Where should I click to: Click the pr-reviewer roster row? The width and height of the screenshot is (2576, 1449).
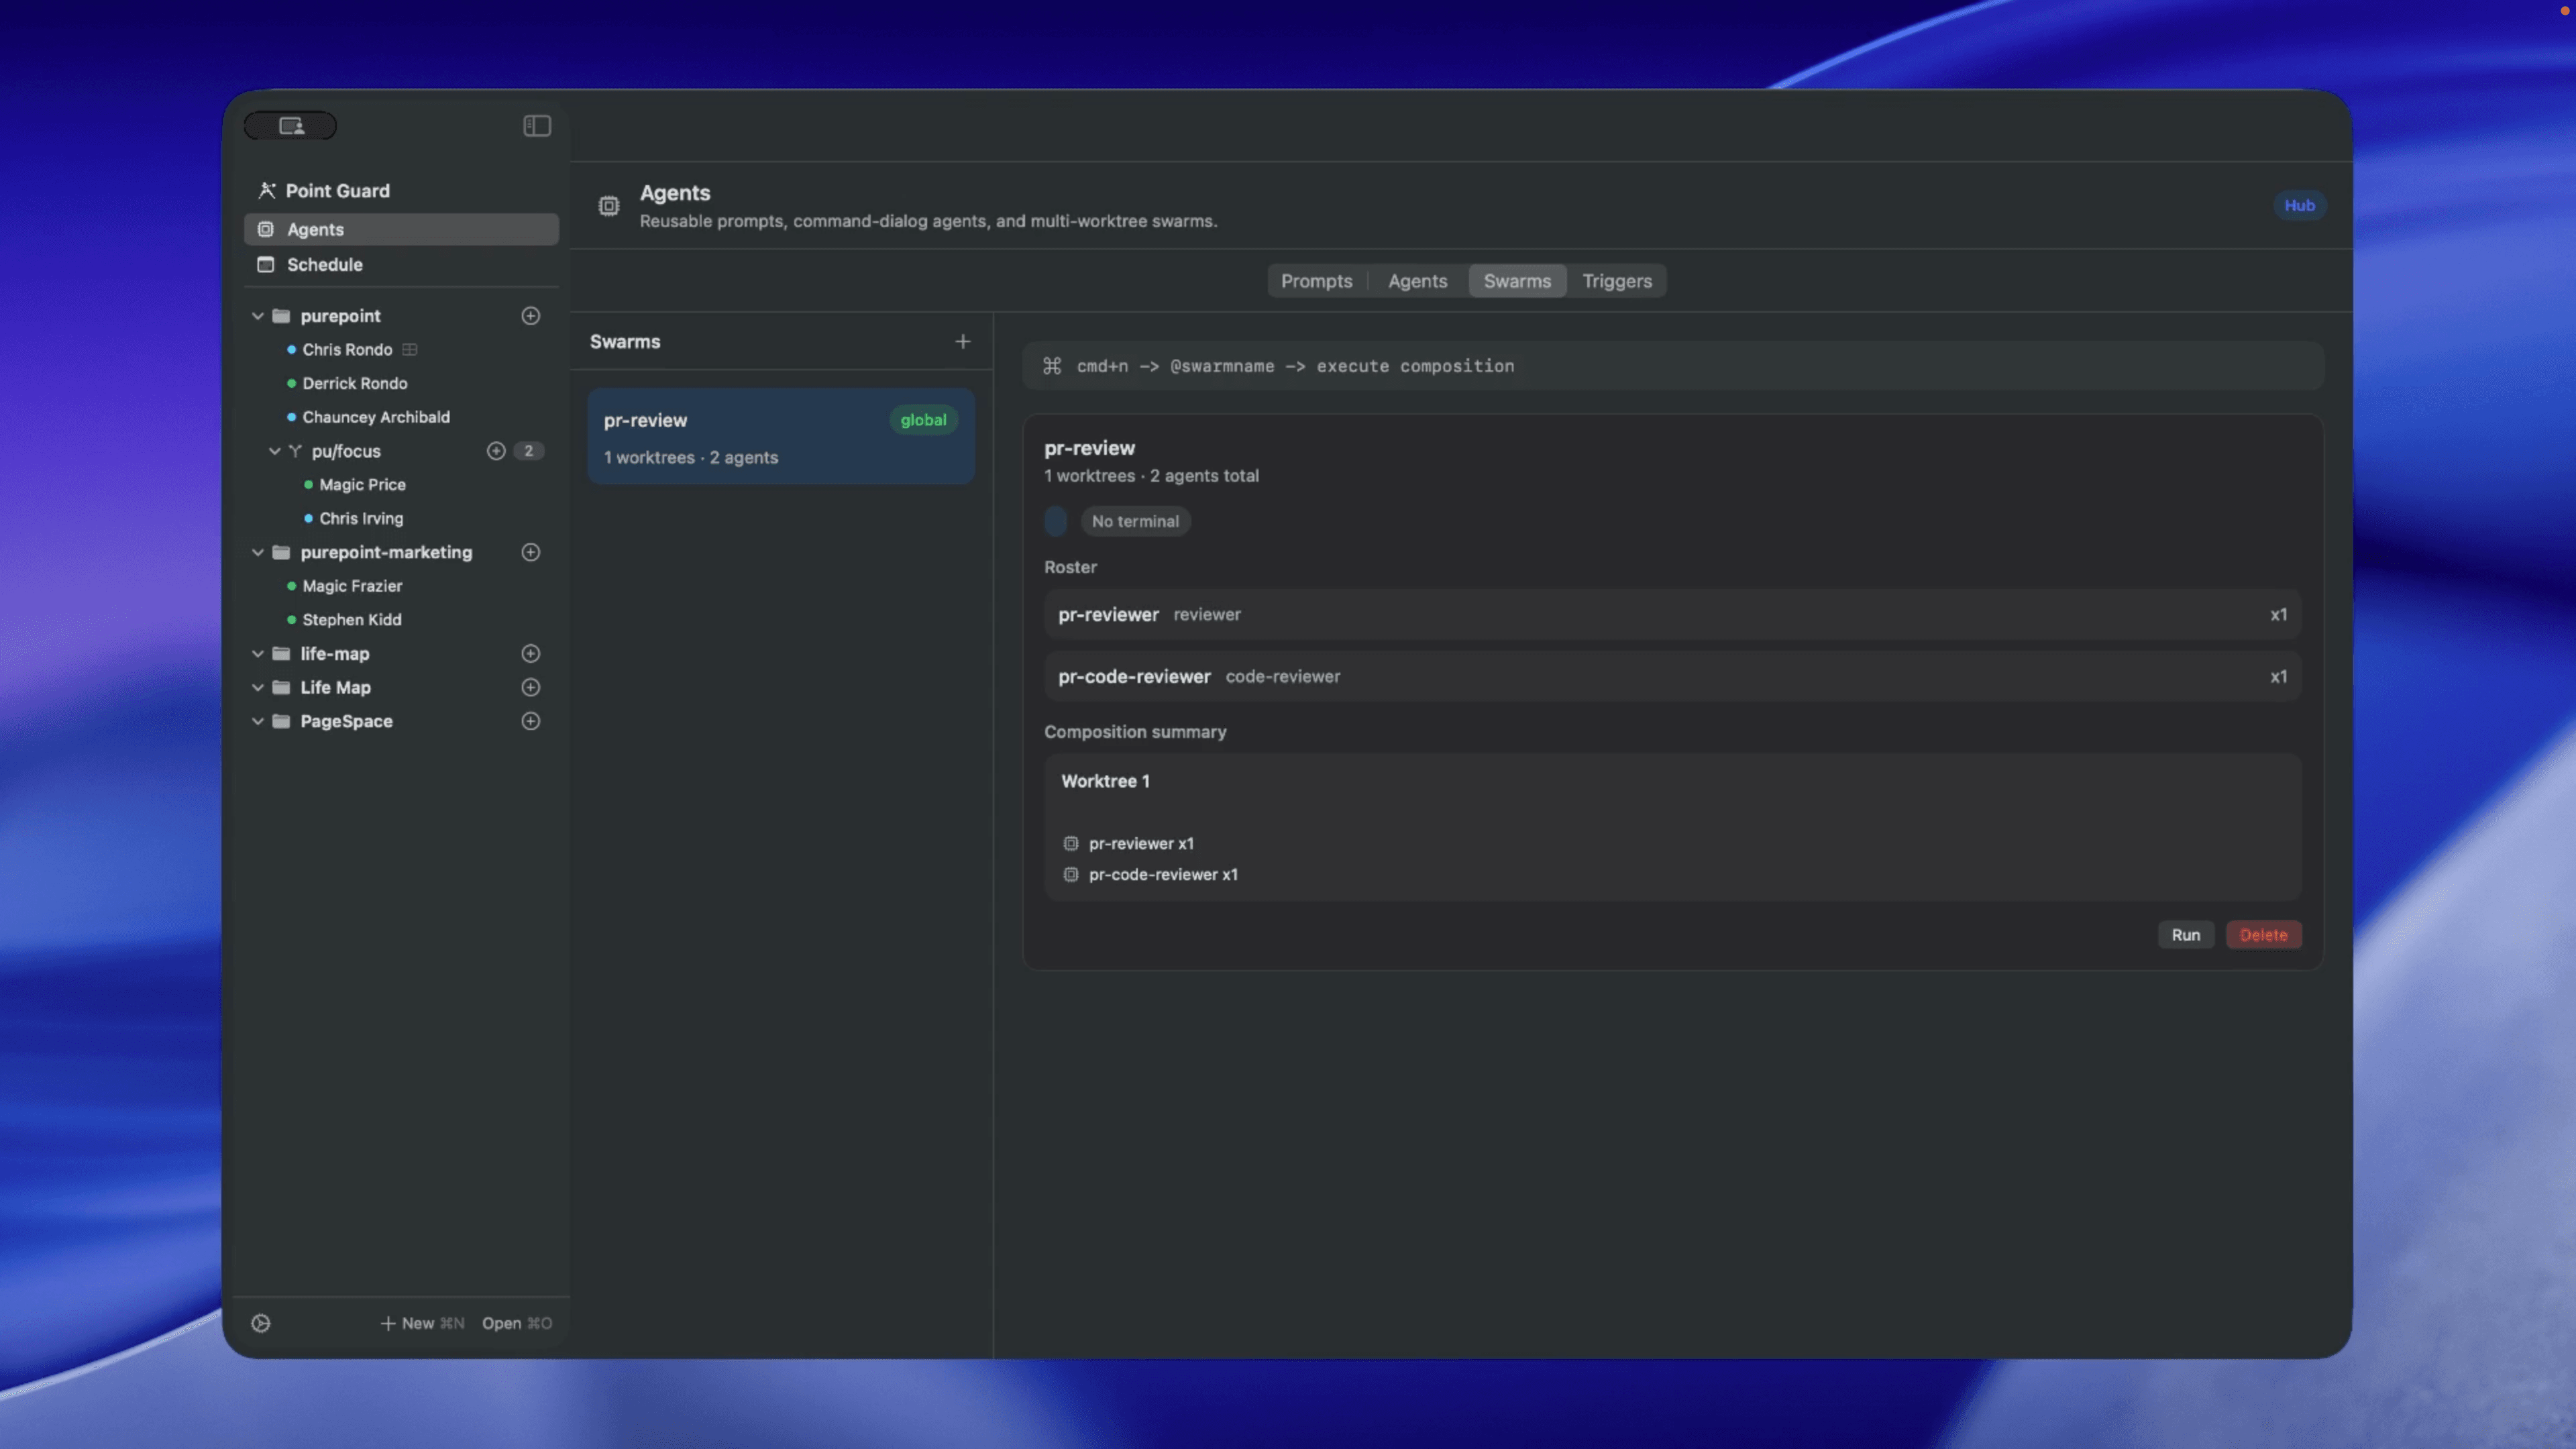tap(1672, 615)
